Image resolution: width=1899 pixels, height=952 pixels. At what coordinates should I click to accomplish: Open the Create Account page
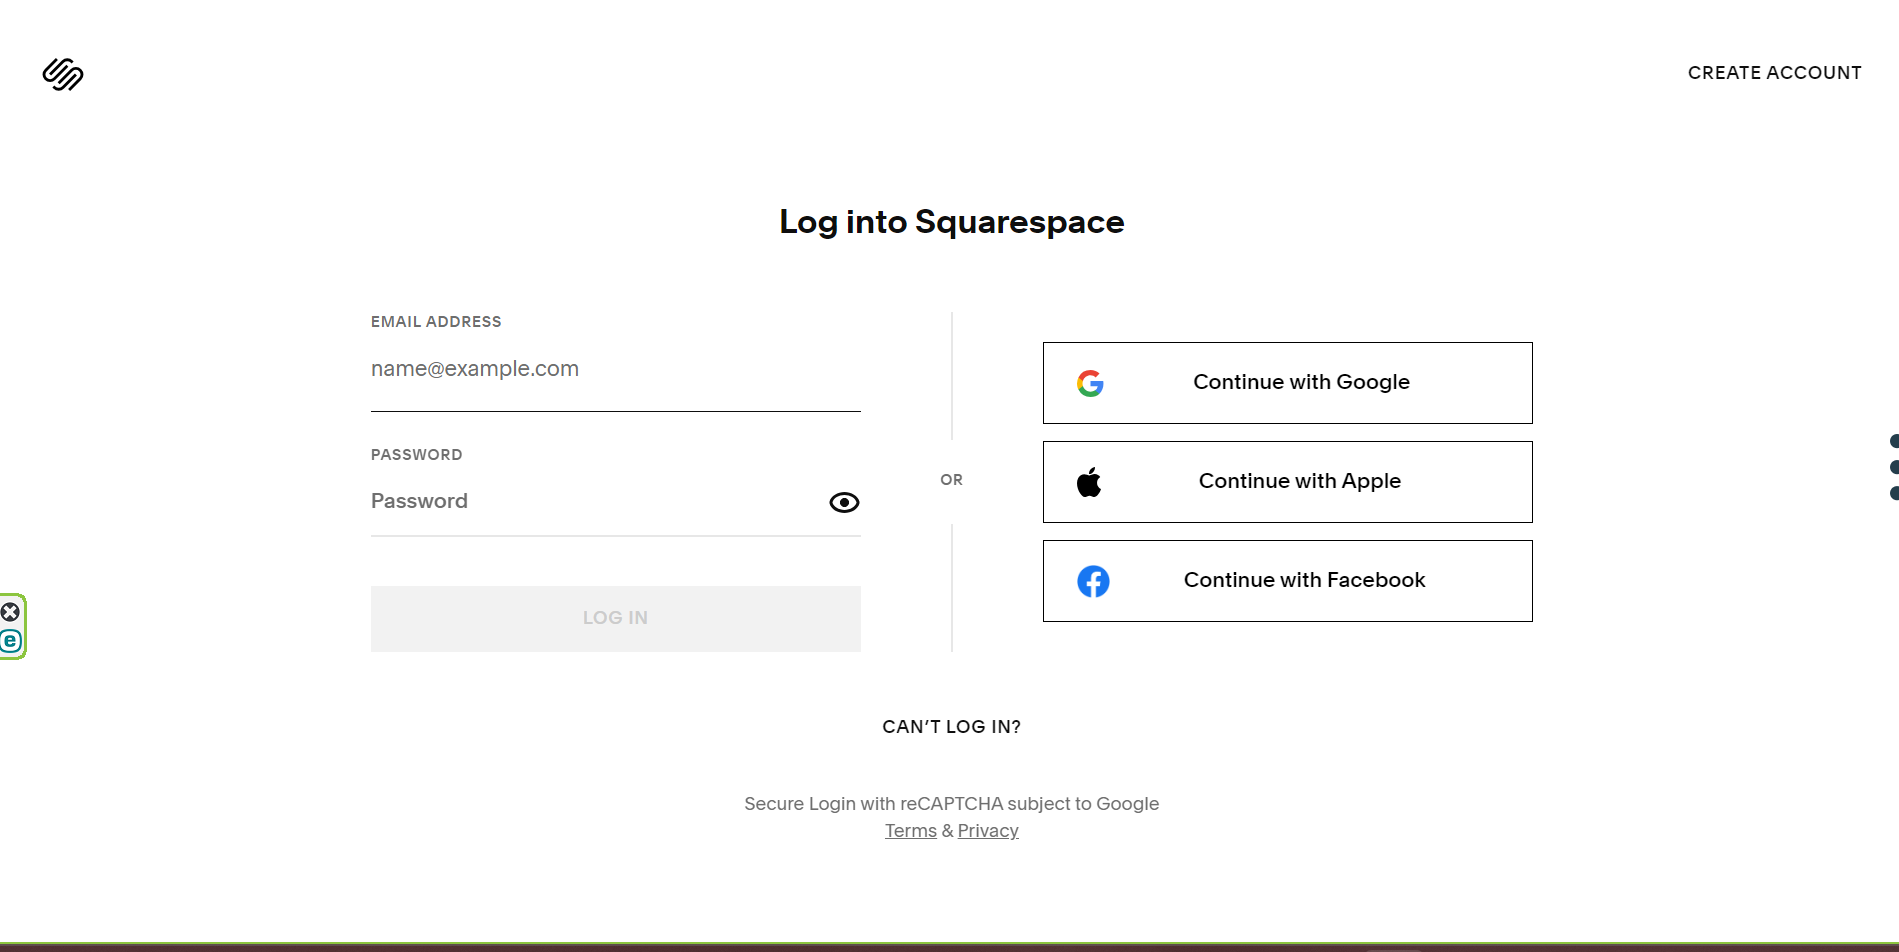1774,73
